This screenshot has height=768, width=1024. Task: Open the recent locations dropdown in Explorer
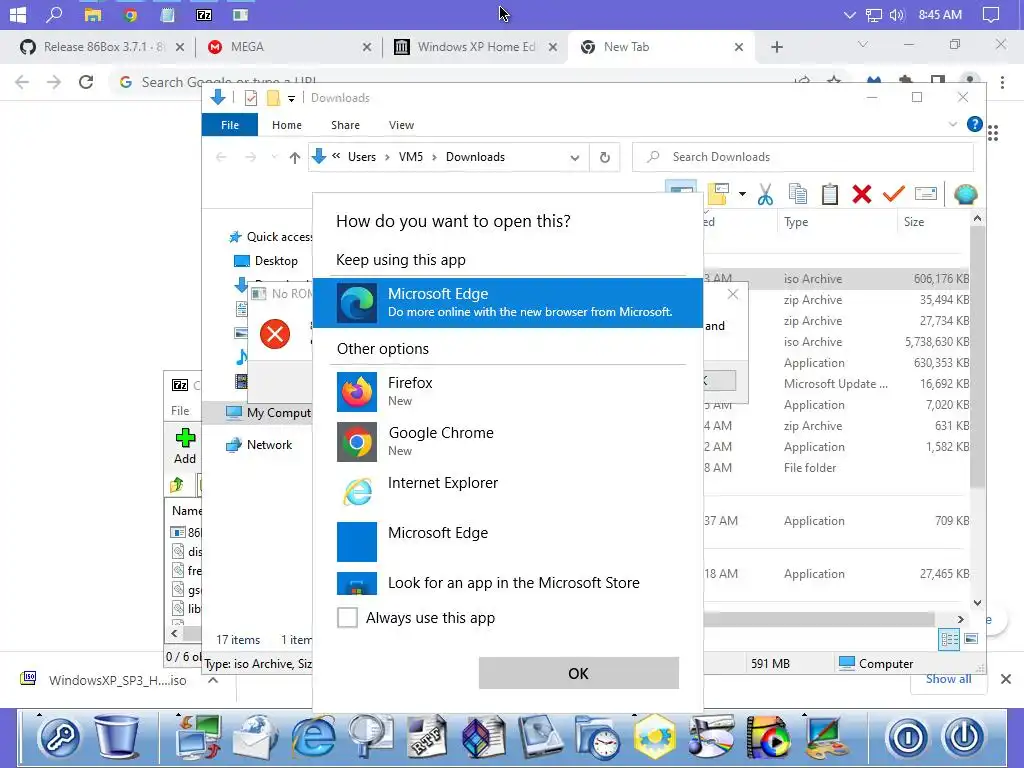[x=274, y=157]
